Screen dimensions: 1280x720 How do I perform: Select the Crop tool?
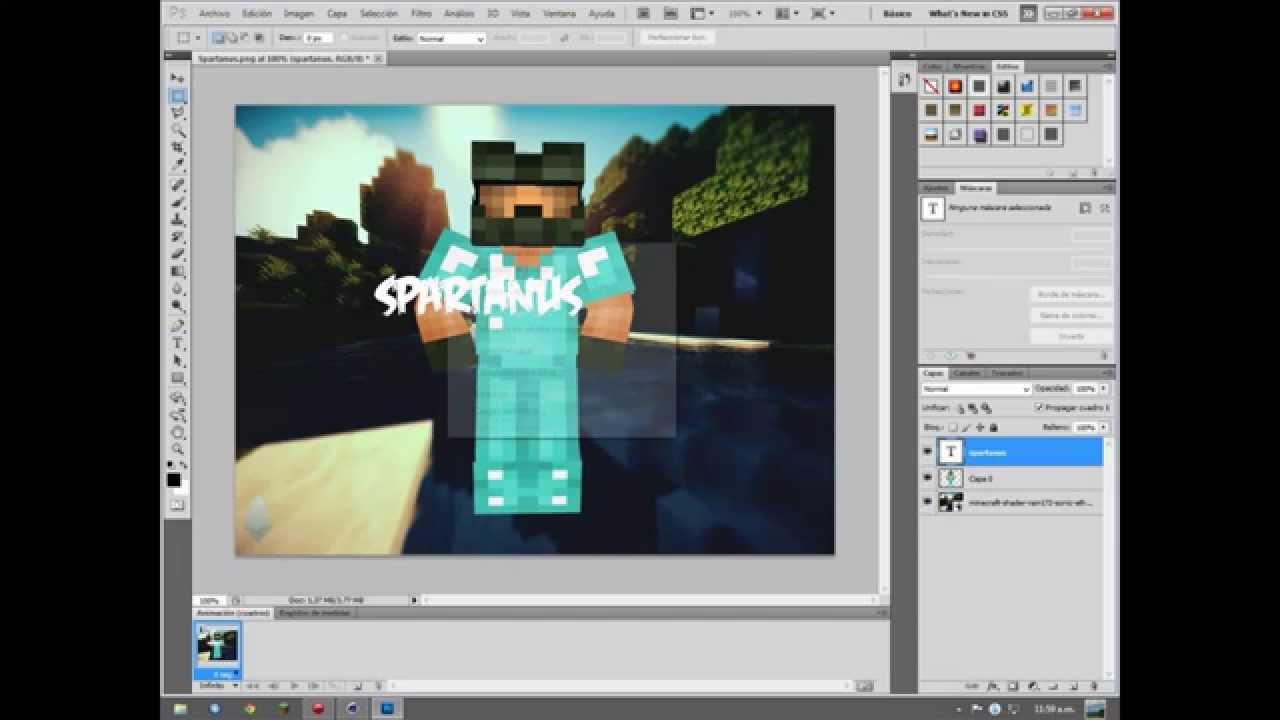[178, 148]
